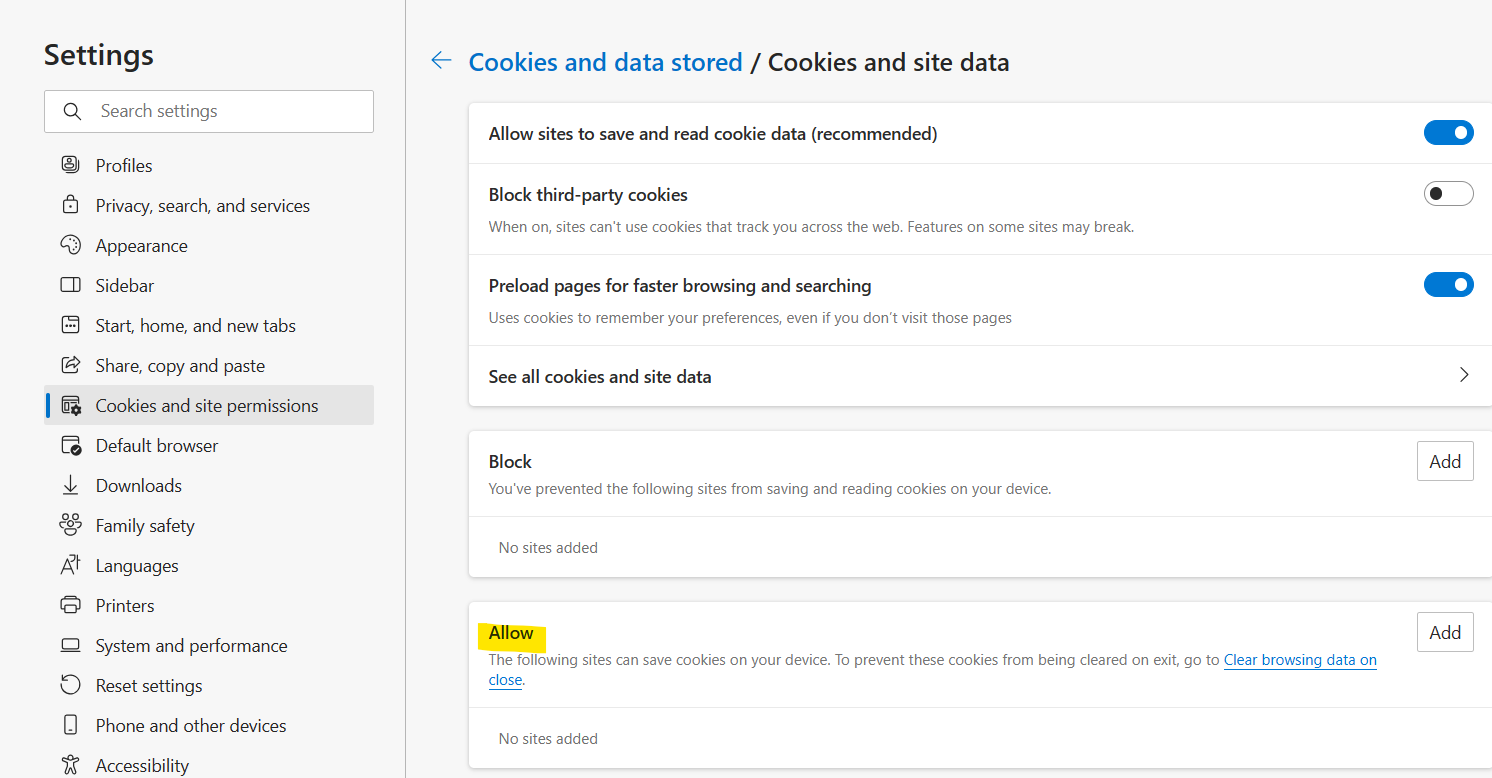Click the back arrow next to breadcrumb
Image resolution: width=1492 pixels, height=778 pixels.
[x=441, y=60]
